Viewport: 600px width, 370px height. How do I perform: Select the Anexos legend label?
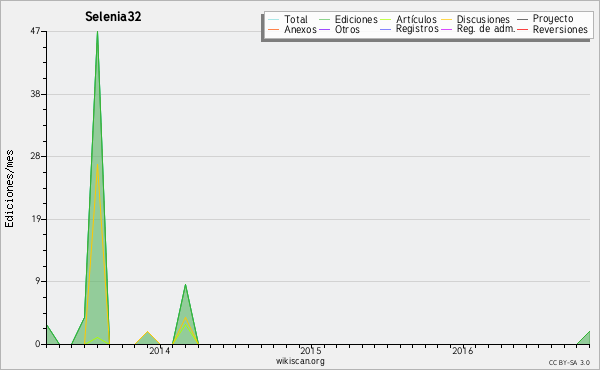click(x=300, y=29)
